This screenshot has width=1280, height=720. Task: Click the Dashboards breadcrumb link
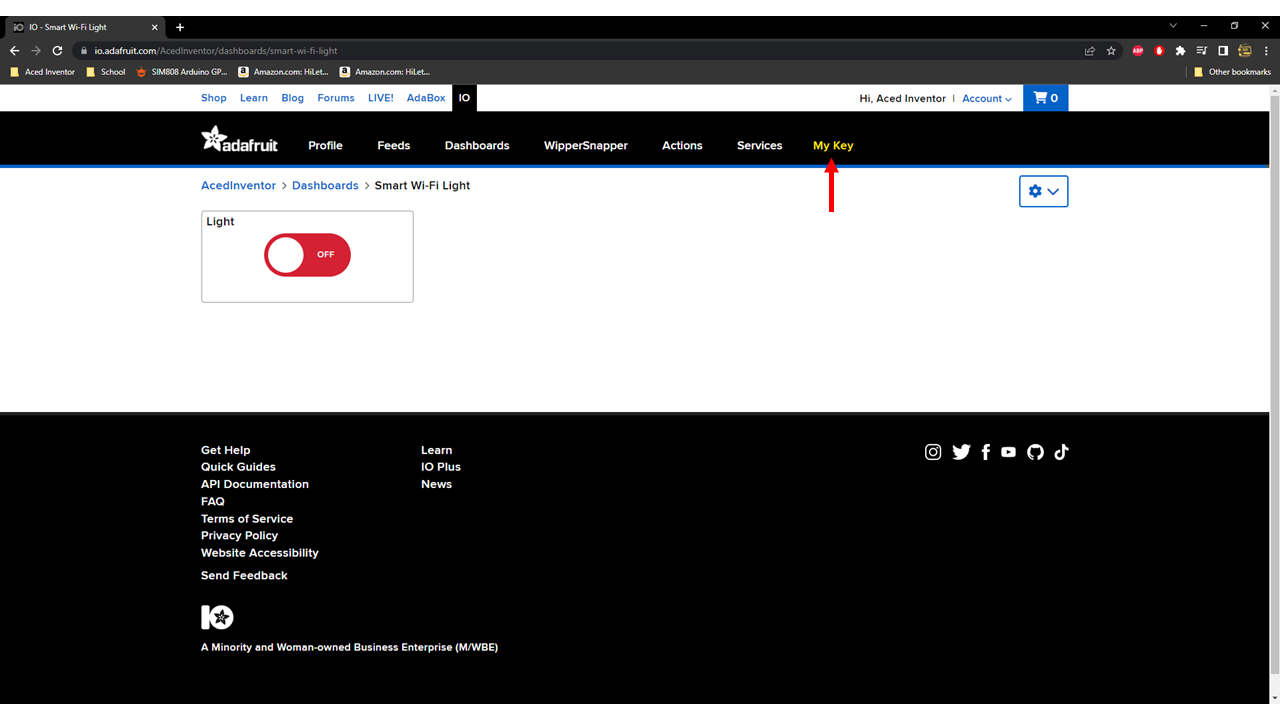325,186
